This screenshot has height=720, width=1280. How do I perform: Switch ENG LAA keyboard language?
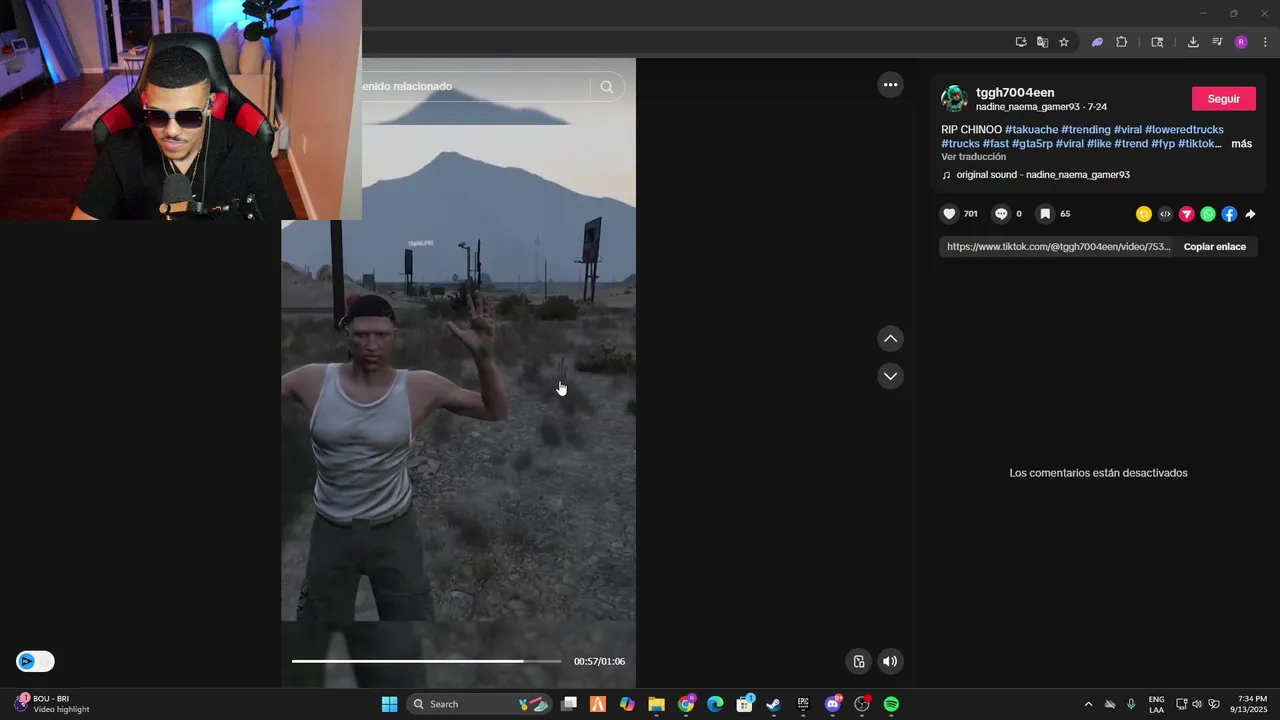click(1156, 704)
